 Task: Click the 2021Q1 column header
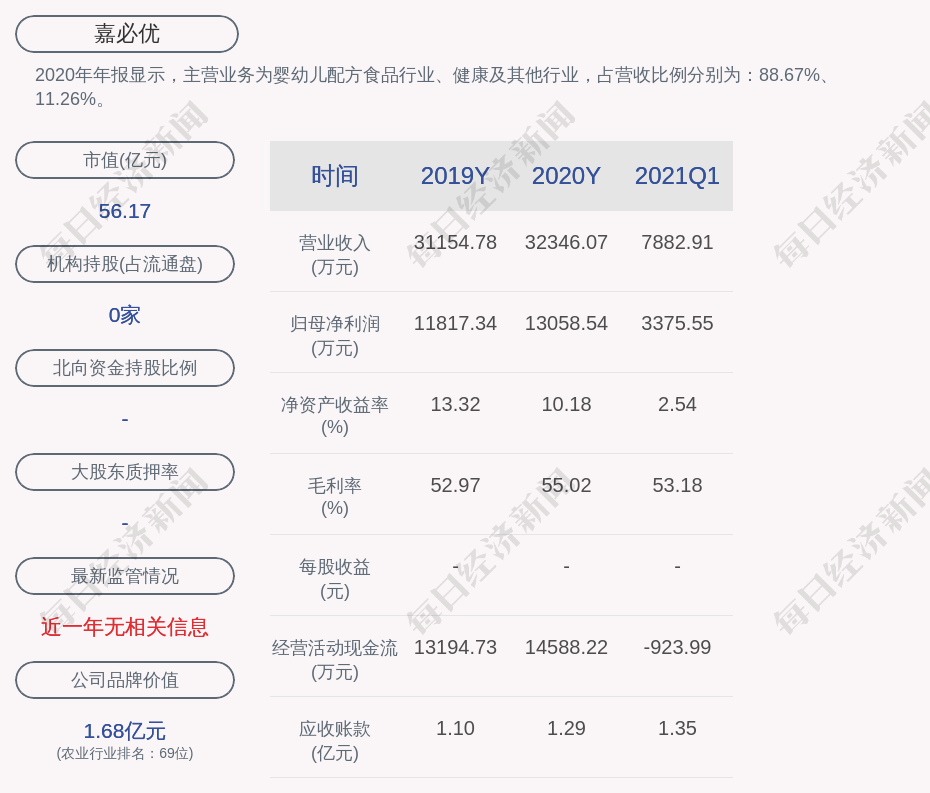point(677,176)
